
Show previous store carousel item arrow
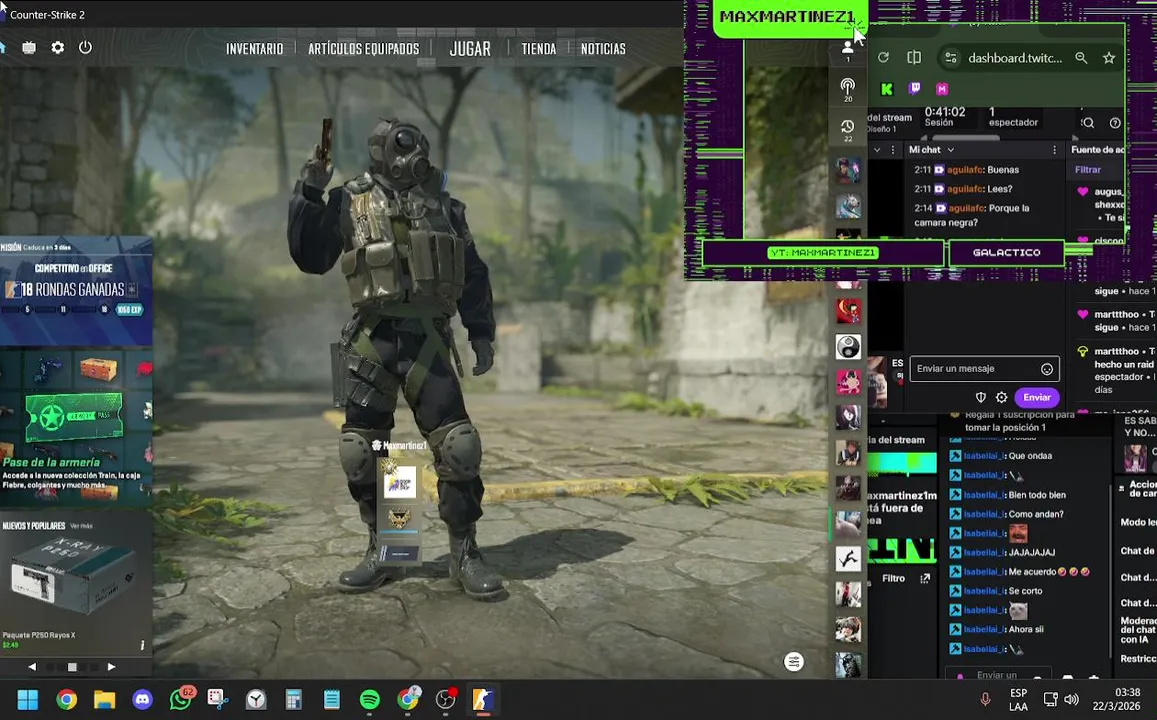coord(32,667)
